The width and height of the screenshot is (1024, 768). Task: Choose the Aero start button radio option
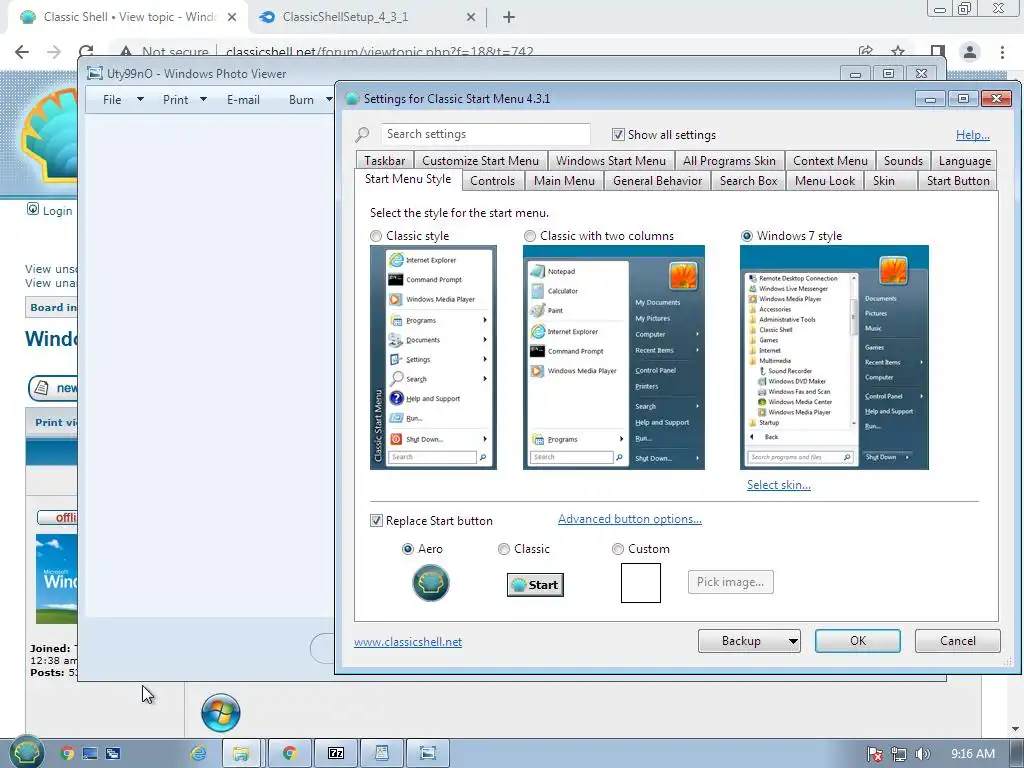[x=408, y=549]
